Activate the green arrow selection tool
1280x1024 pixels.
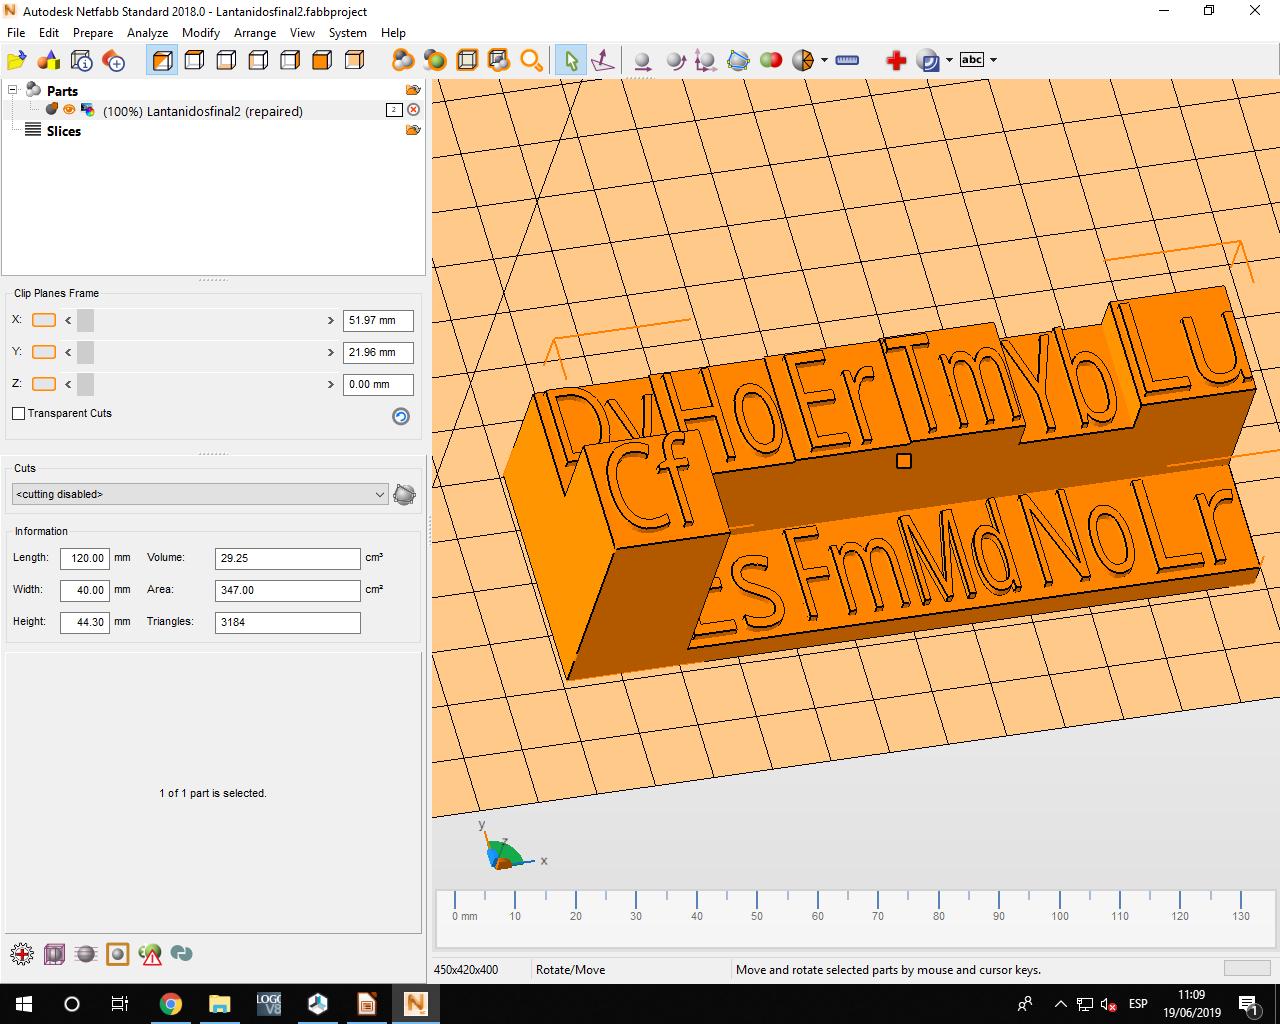571,61
